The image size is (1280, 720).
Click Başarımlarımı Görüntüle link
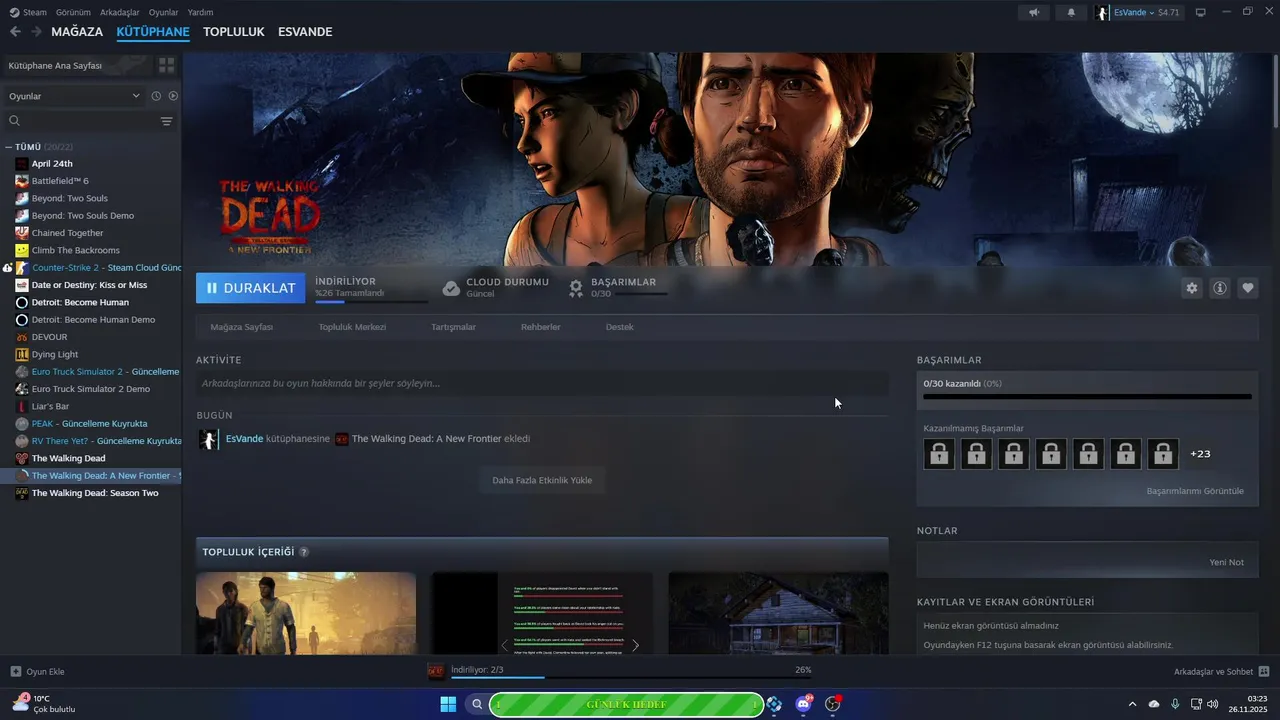(x=1195, y=491)
